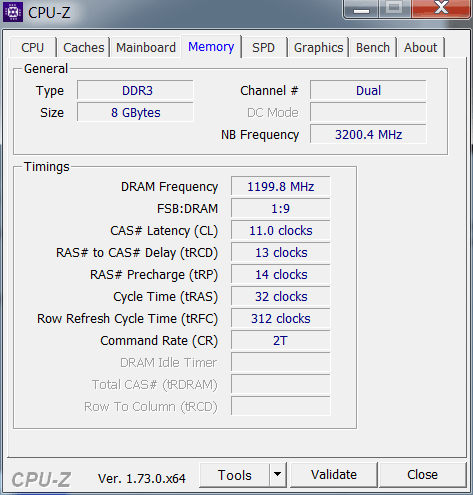The height and width of the screenshot is (495, 473).
Task: Click the Command Rate (CR) label
Action: (159, 341)
